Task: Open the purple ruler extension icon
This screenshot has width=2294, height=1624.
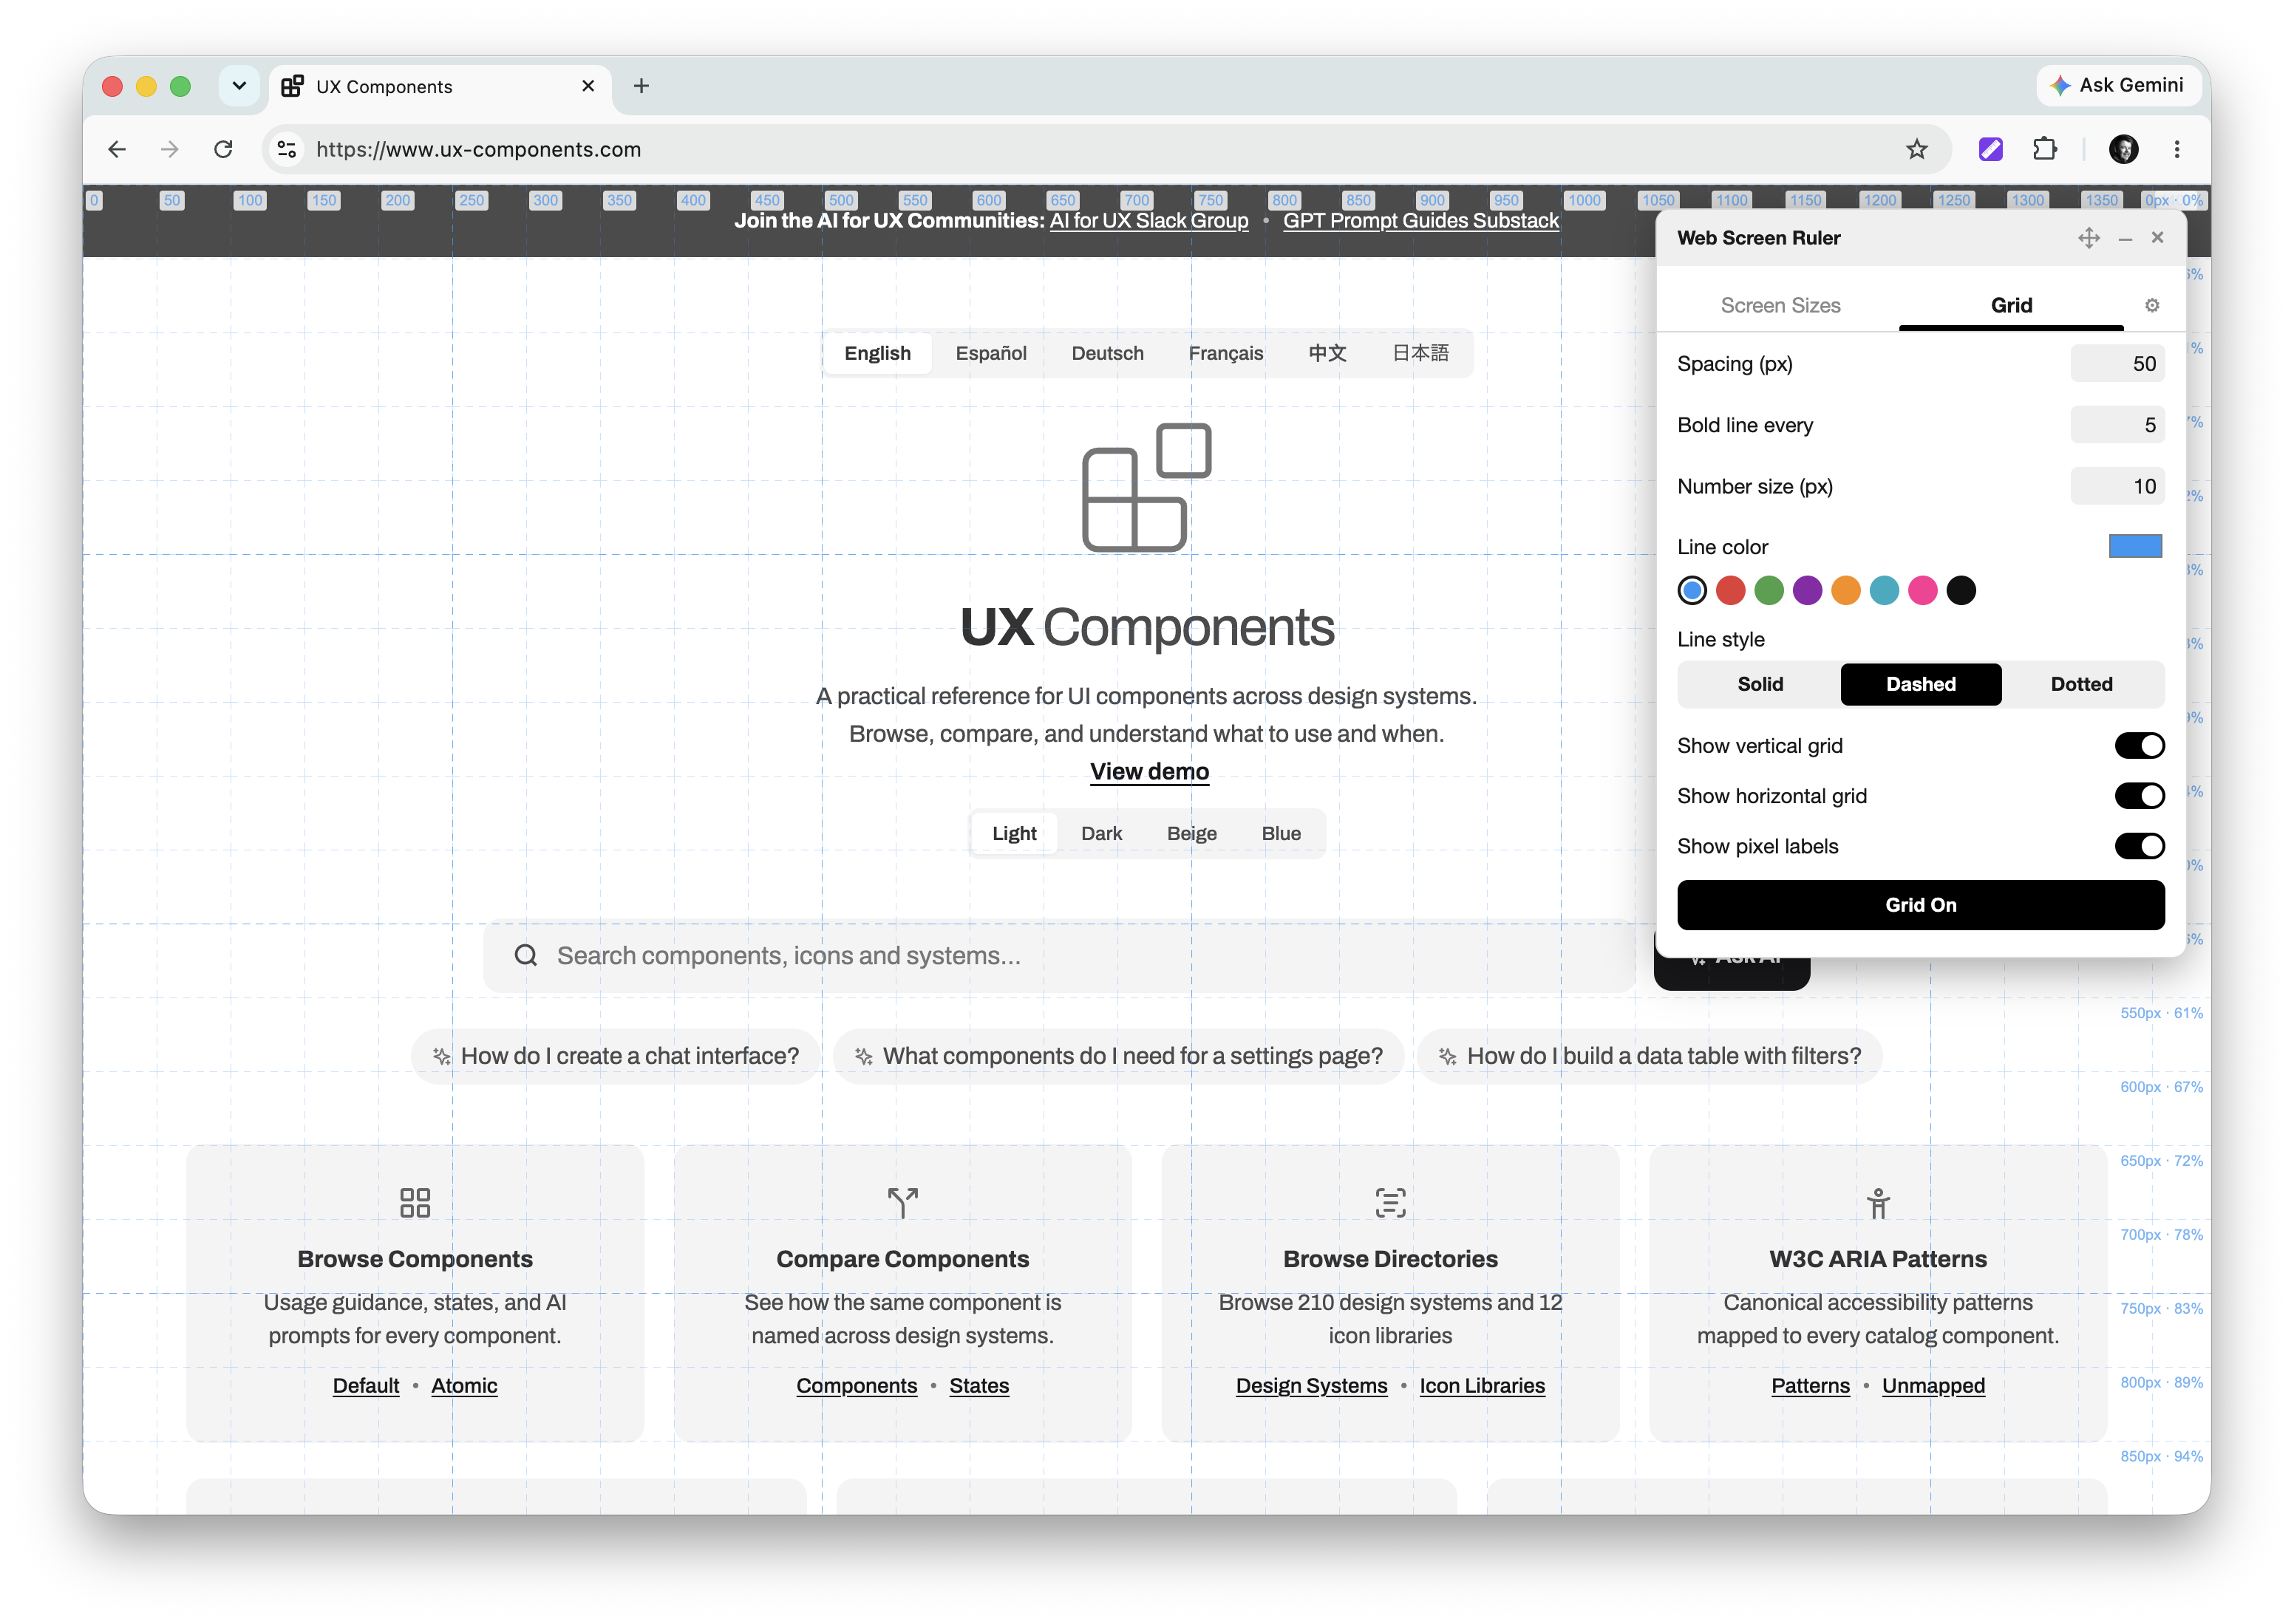Action: pyautogui.click(x=1990, y=149)
